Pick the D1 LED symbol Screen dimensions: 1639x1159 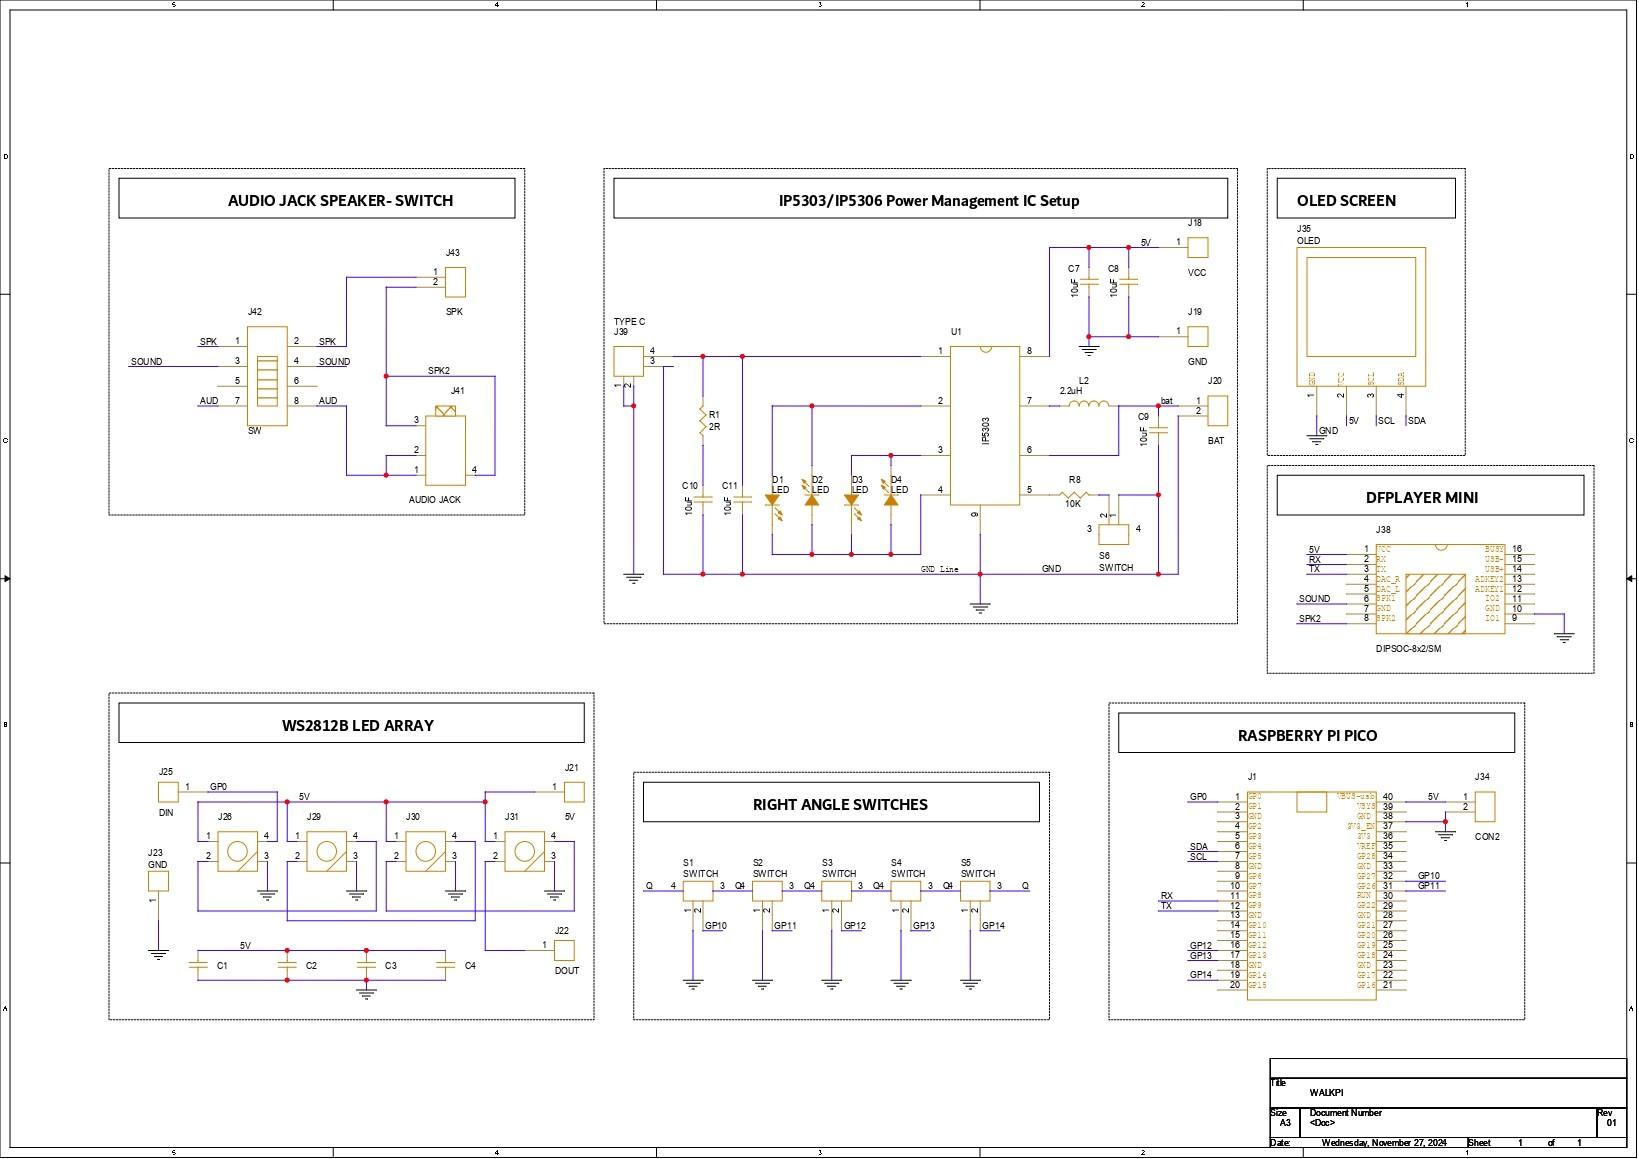pyautogui.click(x=773, y=501)
